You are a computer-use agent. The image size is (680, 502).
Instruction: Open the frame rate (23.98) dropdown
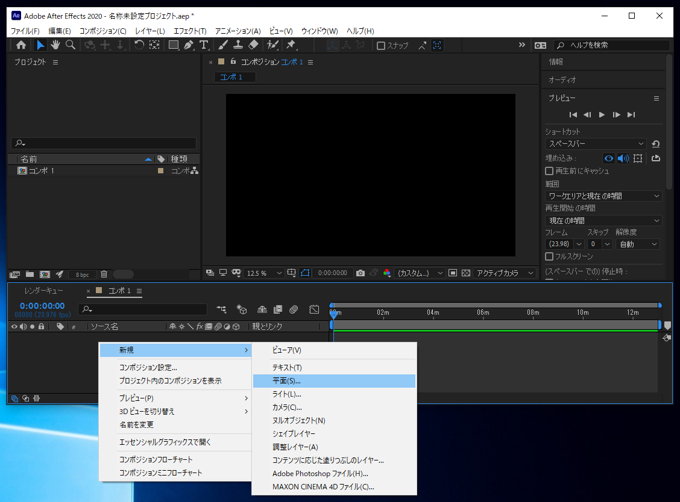565,244
